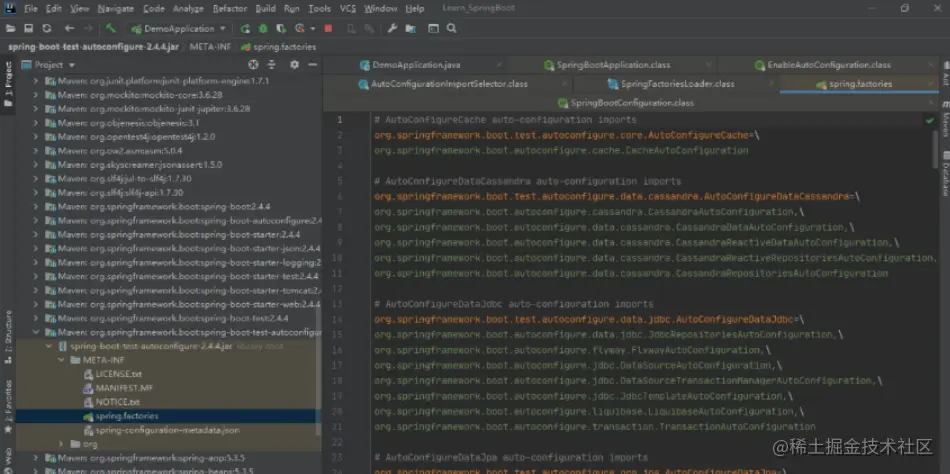Click META-INF in the breadcrumb bar

point(208,47)
